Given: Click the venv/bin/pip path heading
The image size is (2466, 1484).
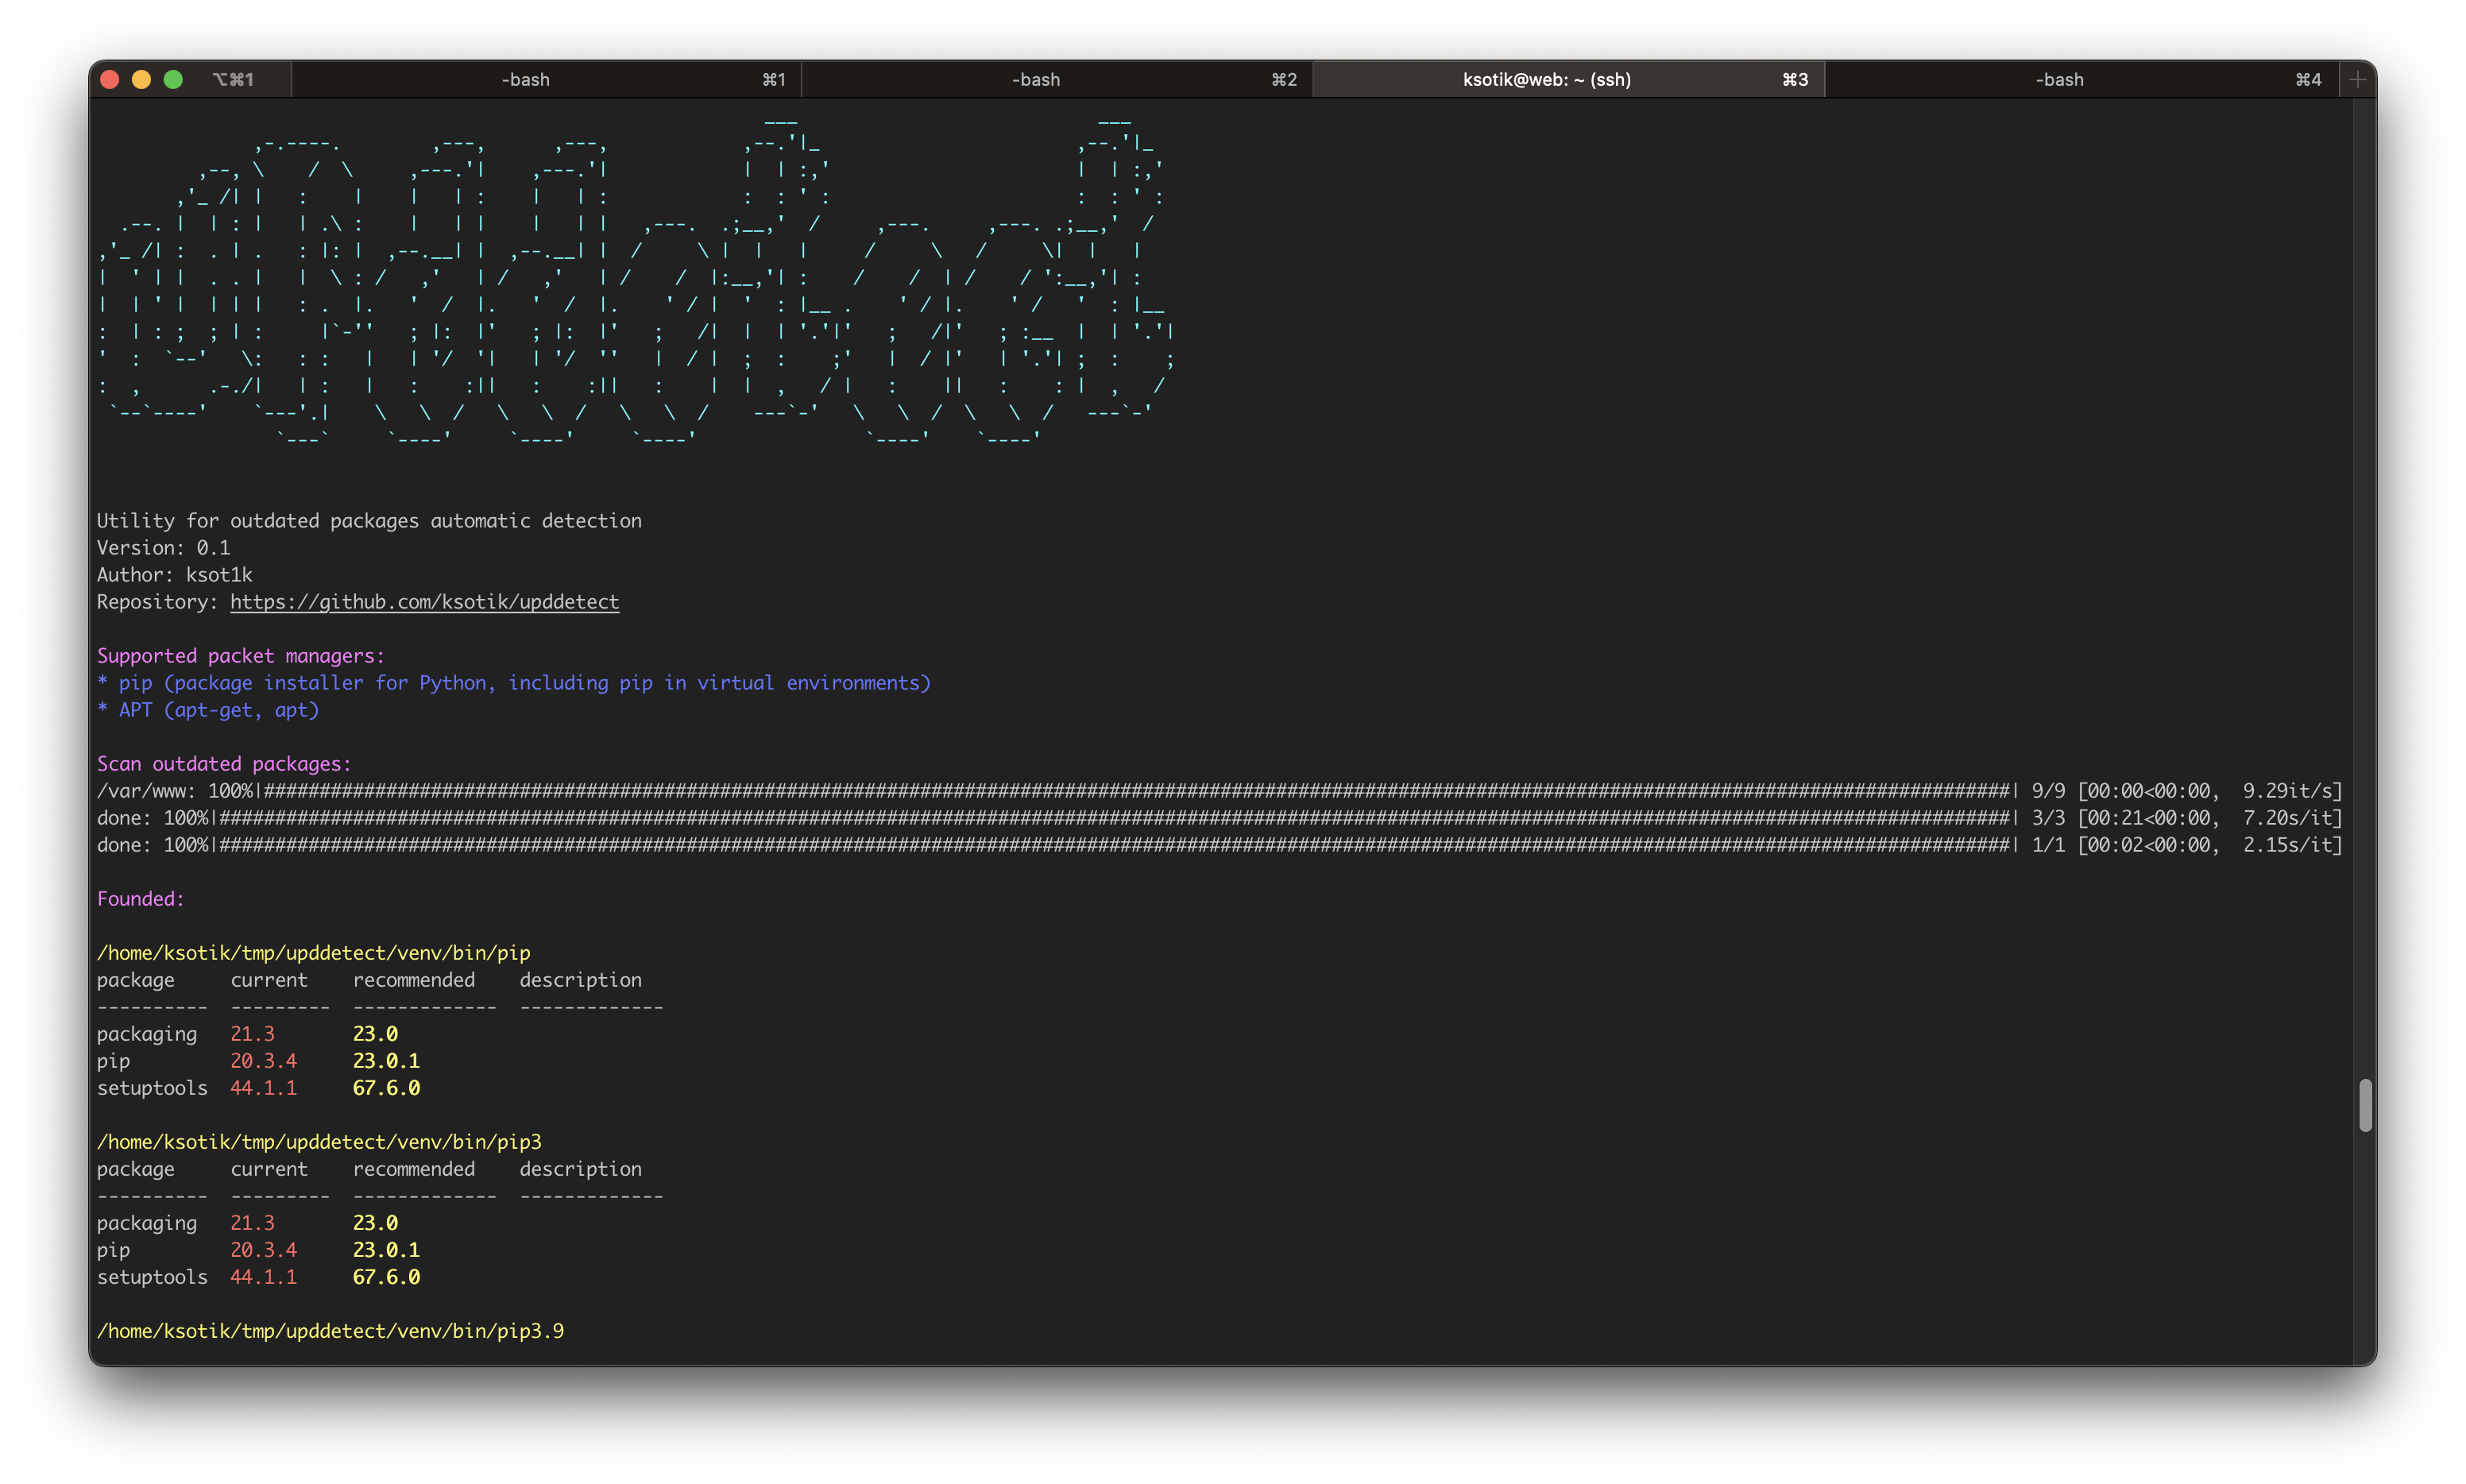Looking at the screenshot, I should (313, 953).
